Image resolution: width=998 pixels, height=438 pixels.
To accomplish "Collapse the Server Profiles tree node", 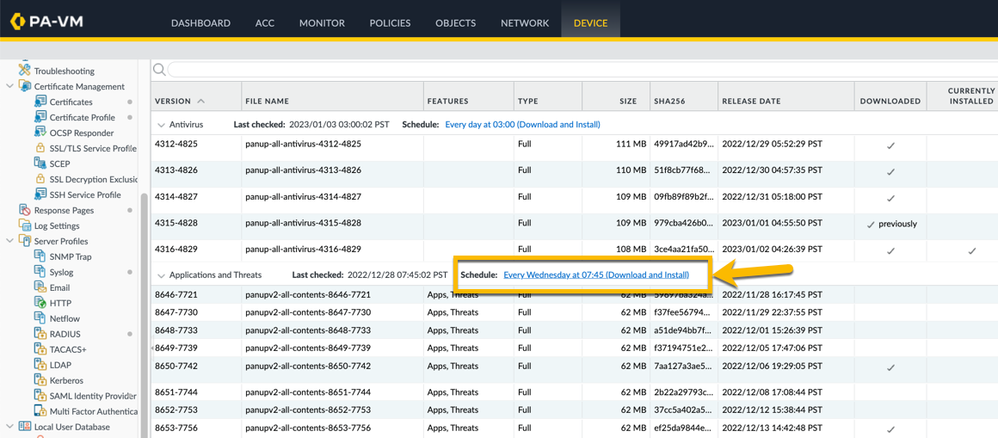I will [11, 241].
